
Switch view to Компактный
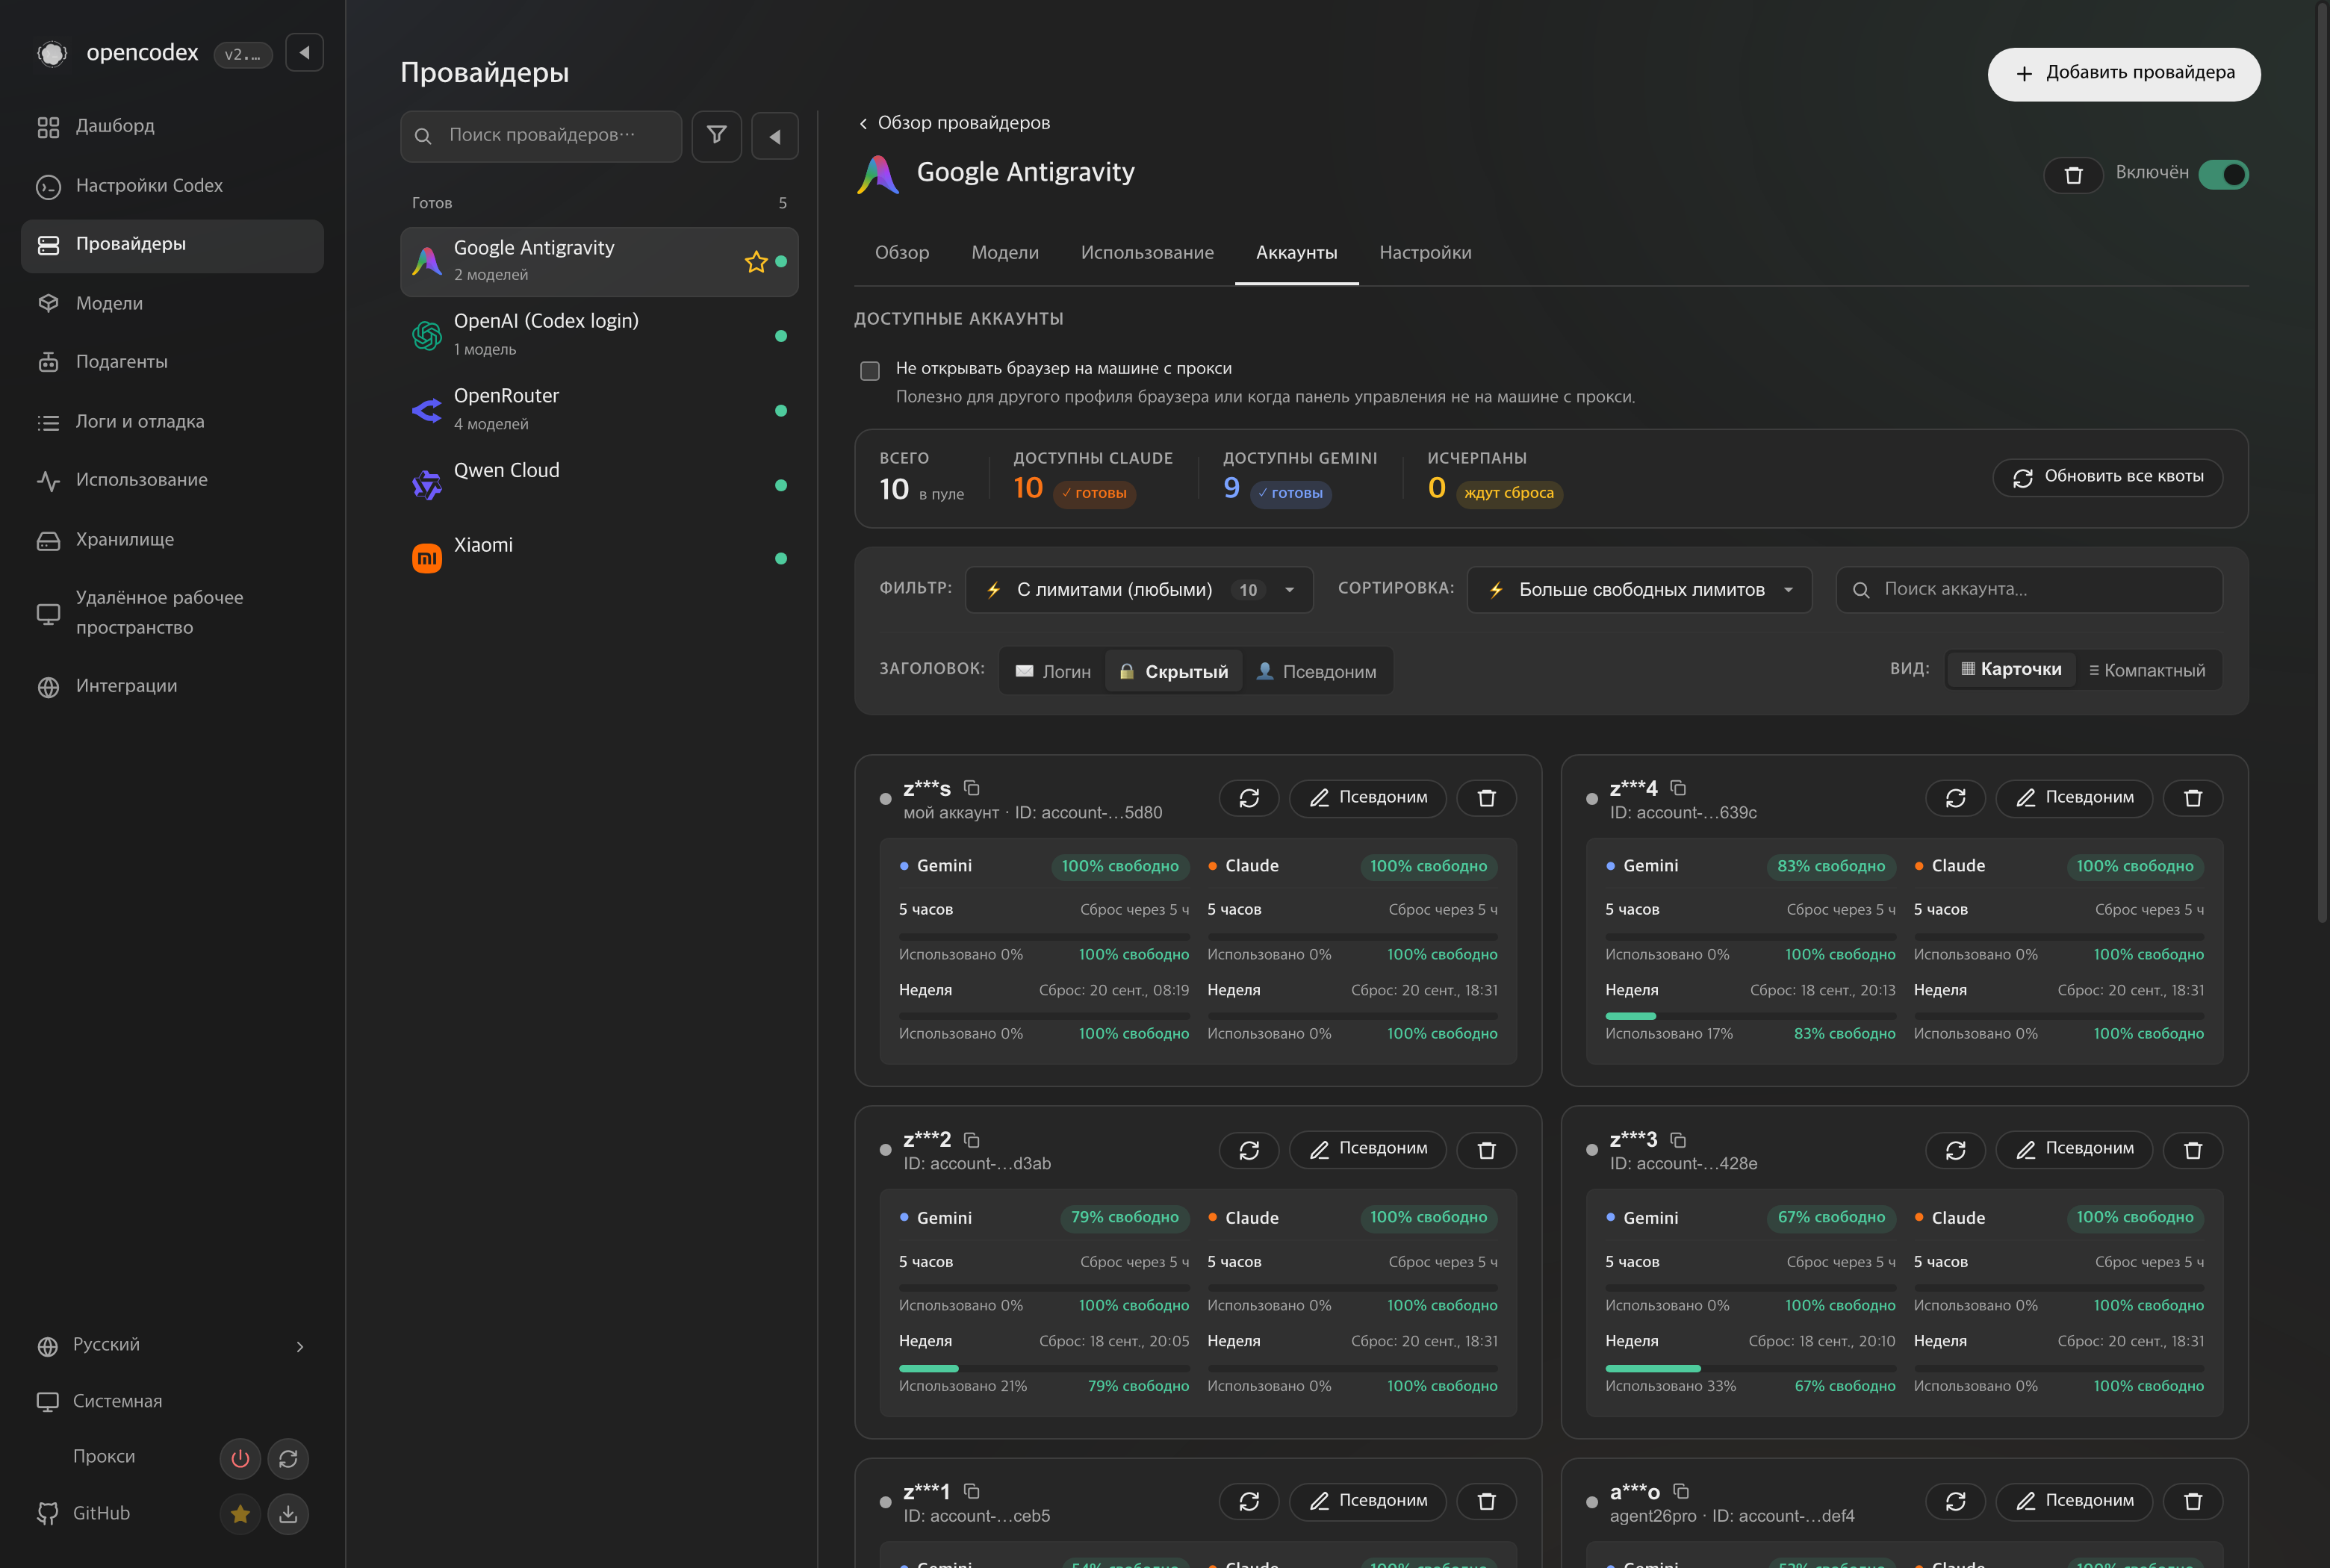pos(2146,670)
